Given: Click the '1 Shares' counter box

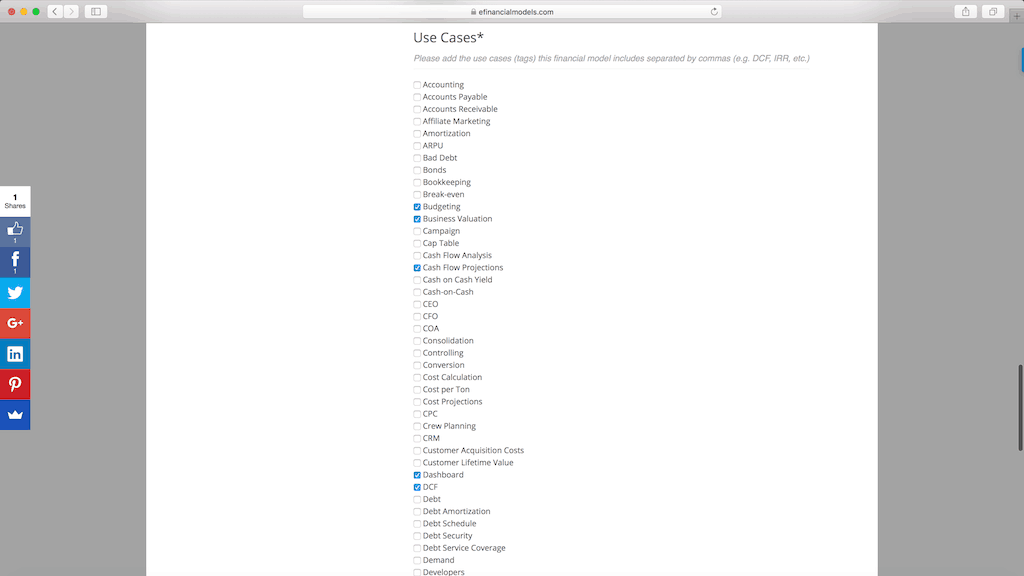Looking at the screenshot, I should [x=15, y=201].
